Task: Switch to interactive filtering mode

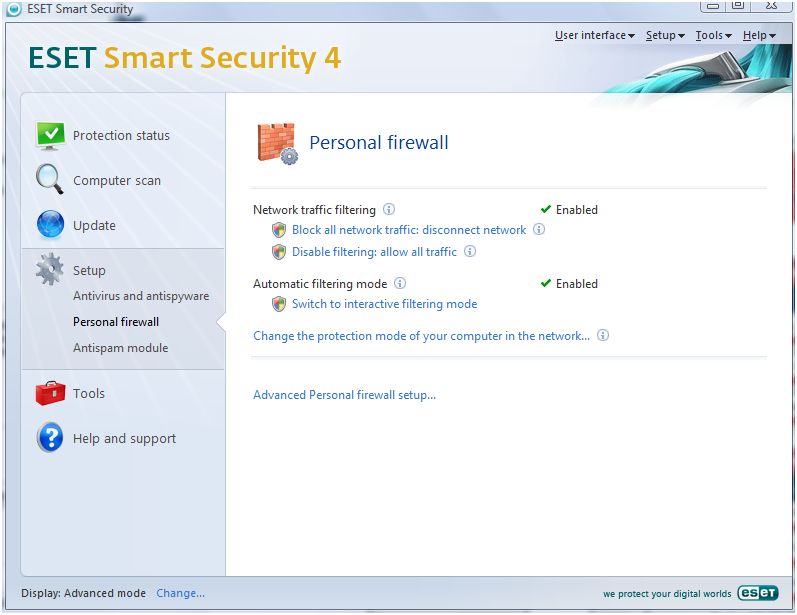Action: pos(384,304)
